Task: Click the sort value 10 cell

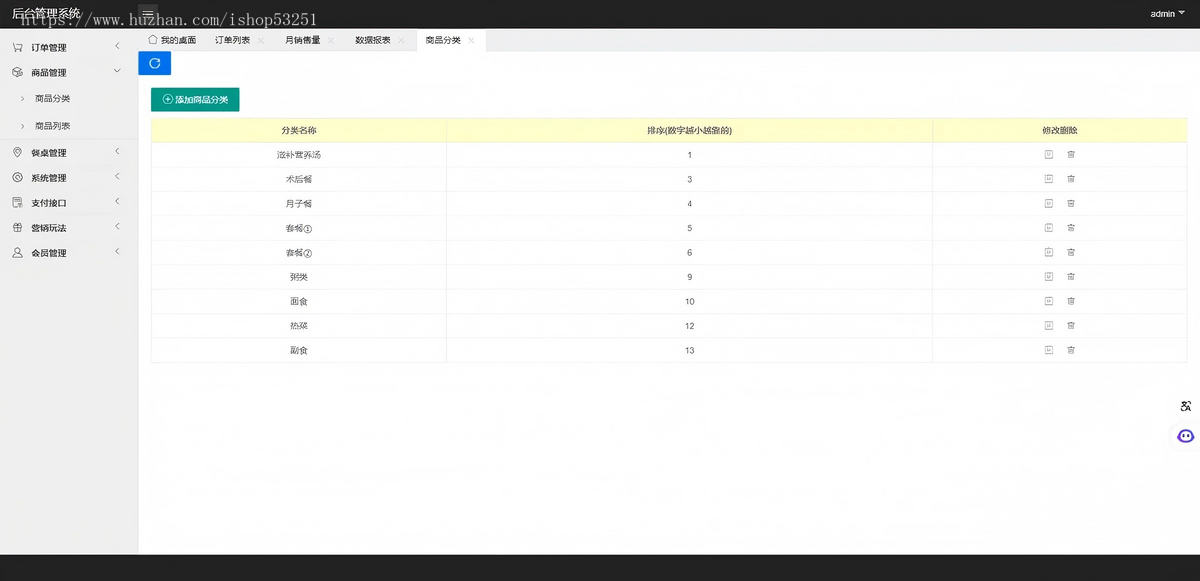Action: (690, 301)
